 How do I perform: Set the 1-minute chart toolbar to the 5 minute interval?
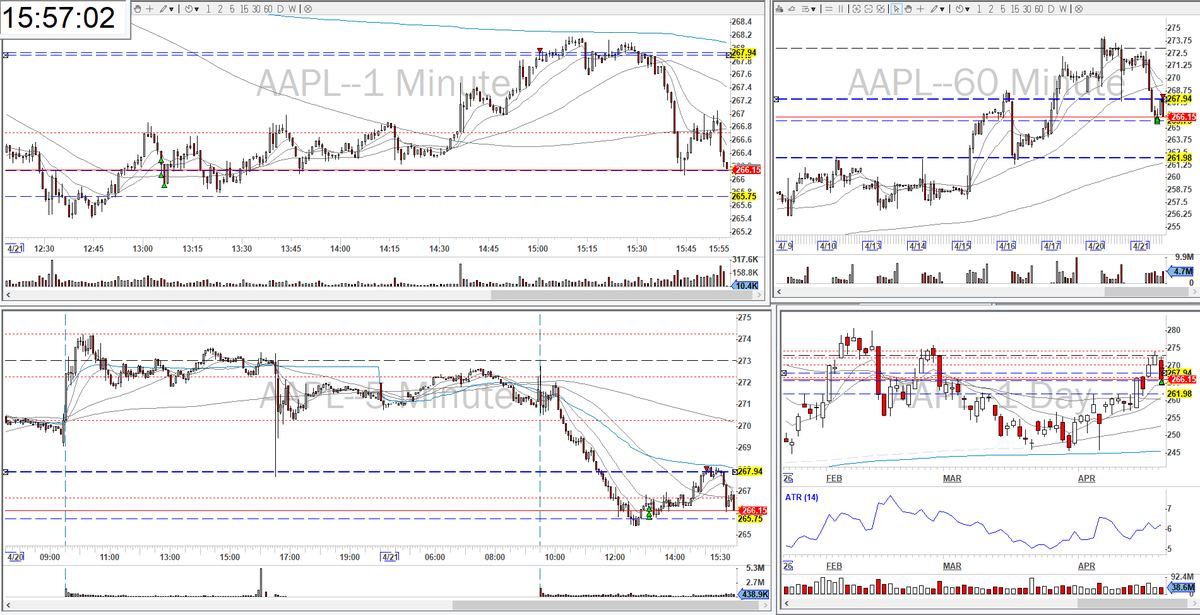click(232, 8)
